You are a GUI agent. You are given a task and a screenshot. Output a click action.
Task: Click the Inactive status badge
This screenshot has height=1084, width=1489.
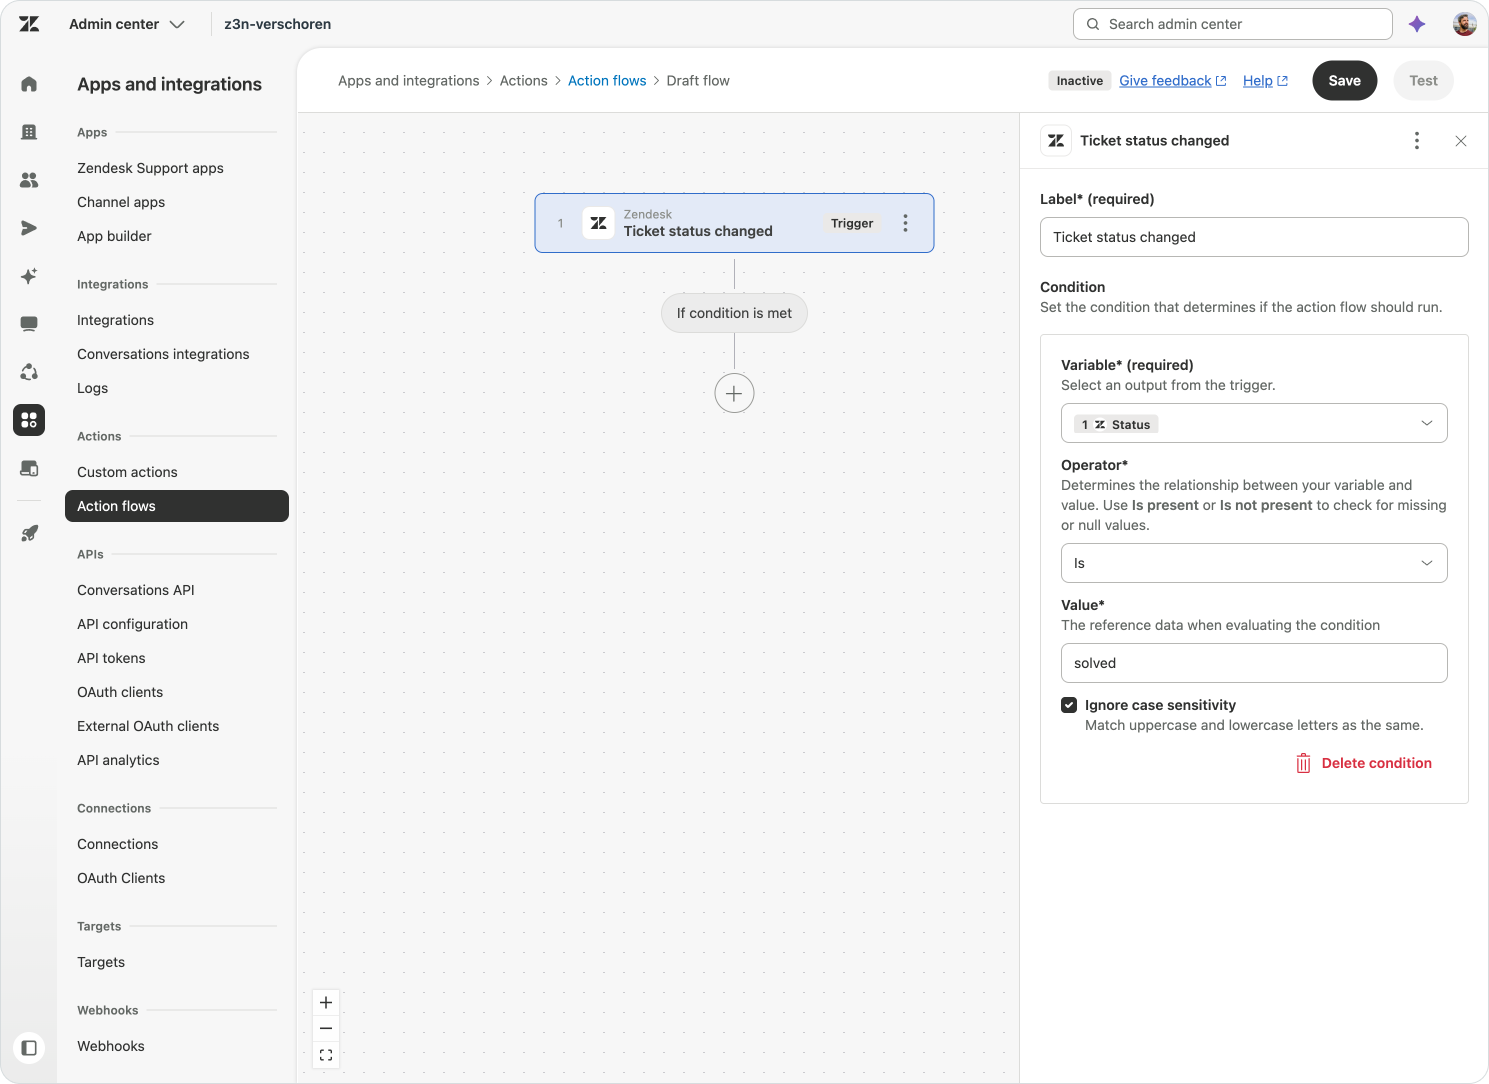(1080, 81)
